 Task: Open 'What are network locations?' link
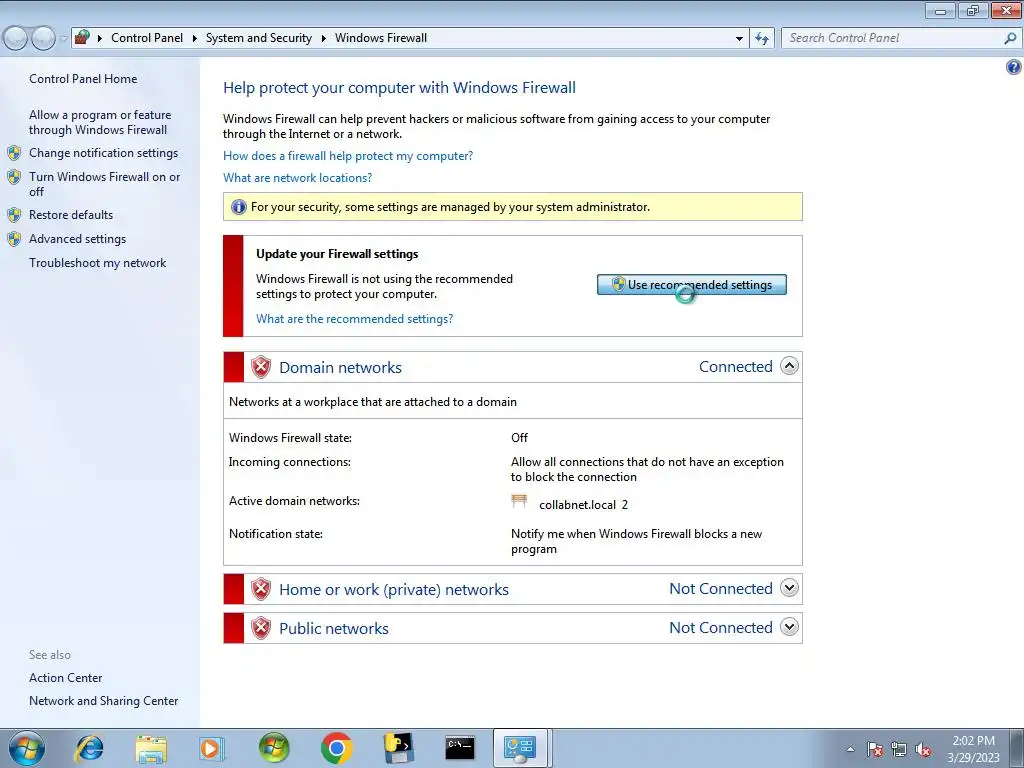coord(297,178)
